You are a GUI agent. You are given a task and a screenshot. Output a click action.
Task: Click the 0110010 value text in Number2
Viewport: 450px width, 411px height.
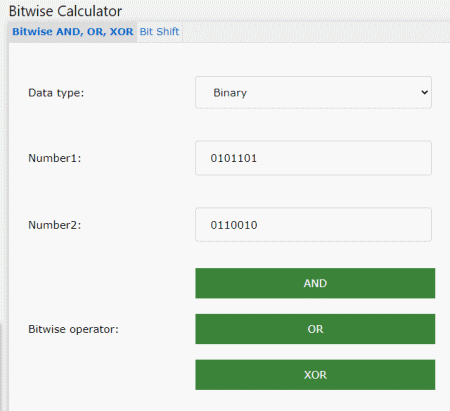pyautogui.click(x=234, y=225)
